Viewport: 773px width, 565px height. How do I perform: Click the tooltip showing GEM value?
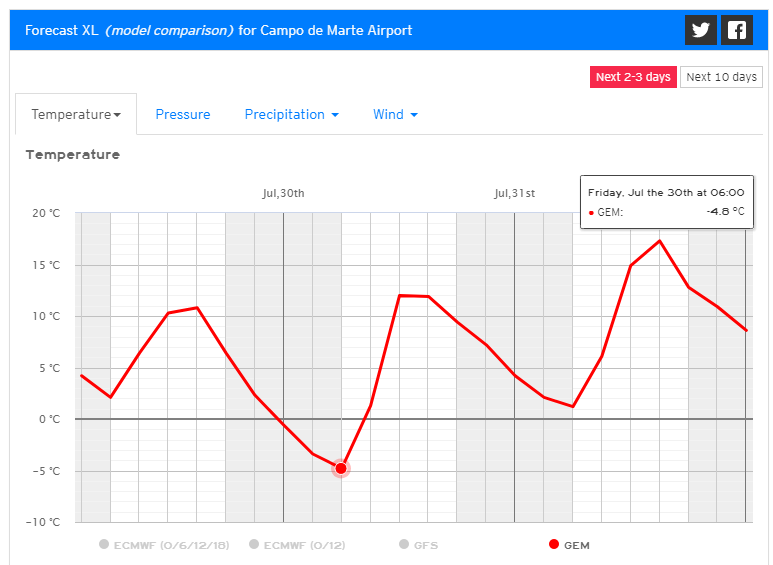665,202
